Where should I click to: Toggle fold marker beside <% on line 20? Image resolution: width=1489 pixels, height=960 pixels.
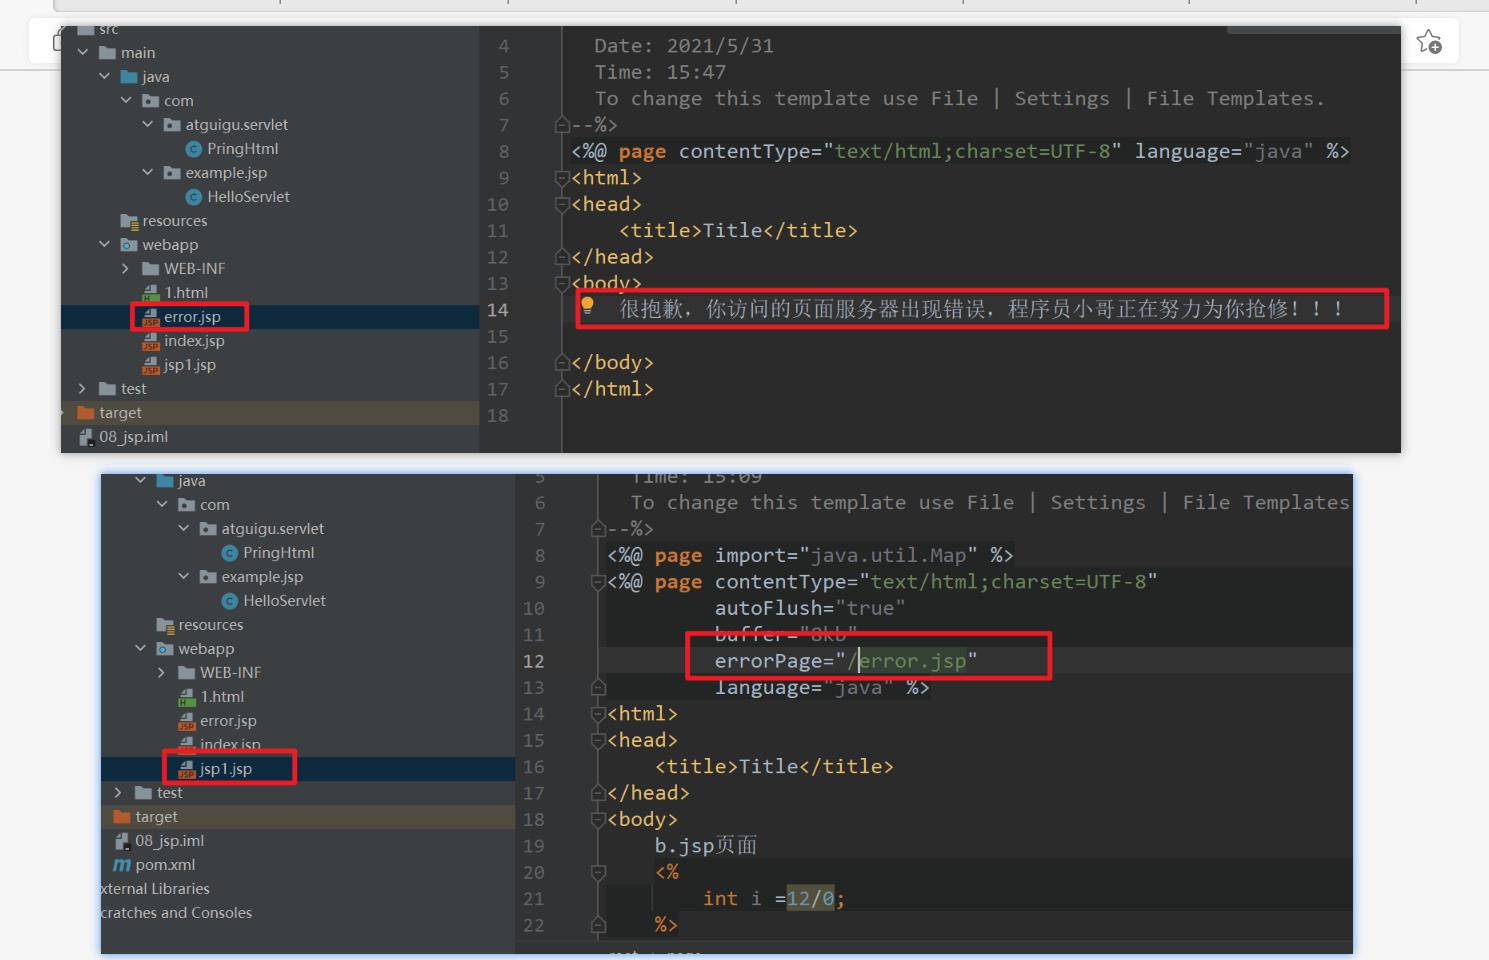[598, 872]
